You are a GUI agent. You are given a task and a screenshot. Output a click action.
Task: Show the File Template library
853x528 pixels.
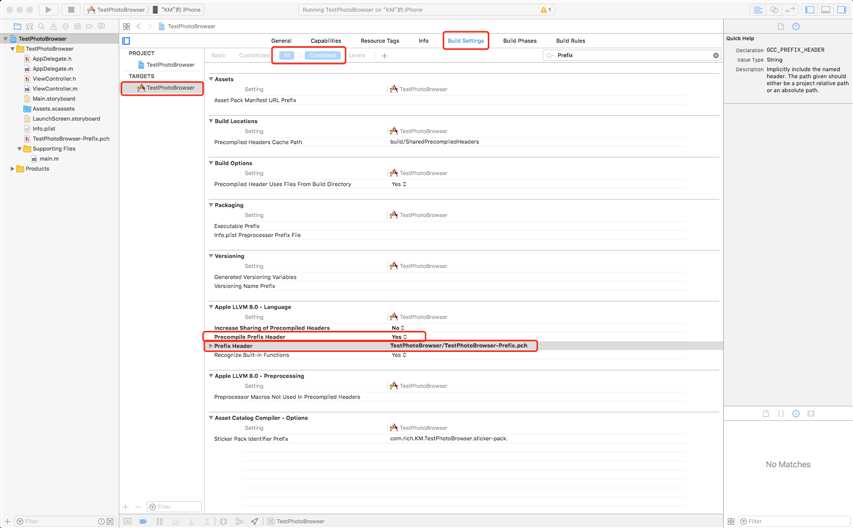765,413
